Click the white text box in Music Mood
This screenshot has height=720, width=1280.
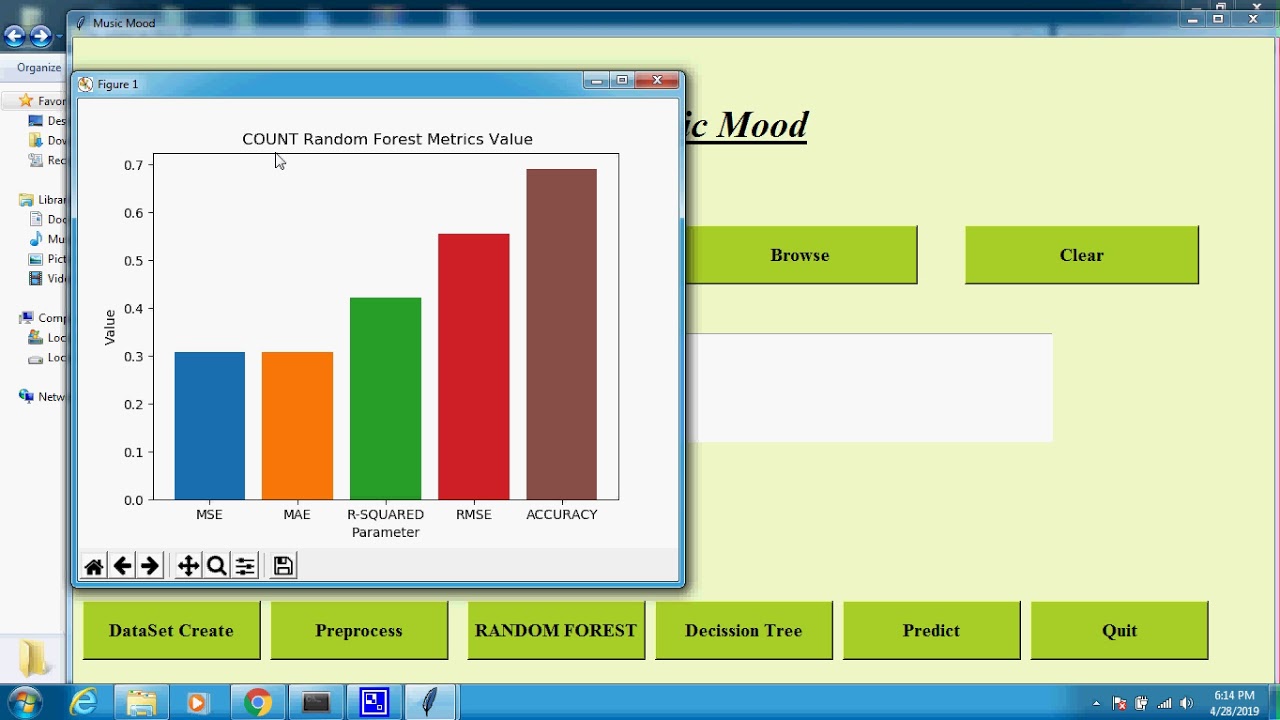coord(868,388)
